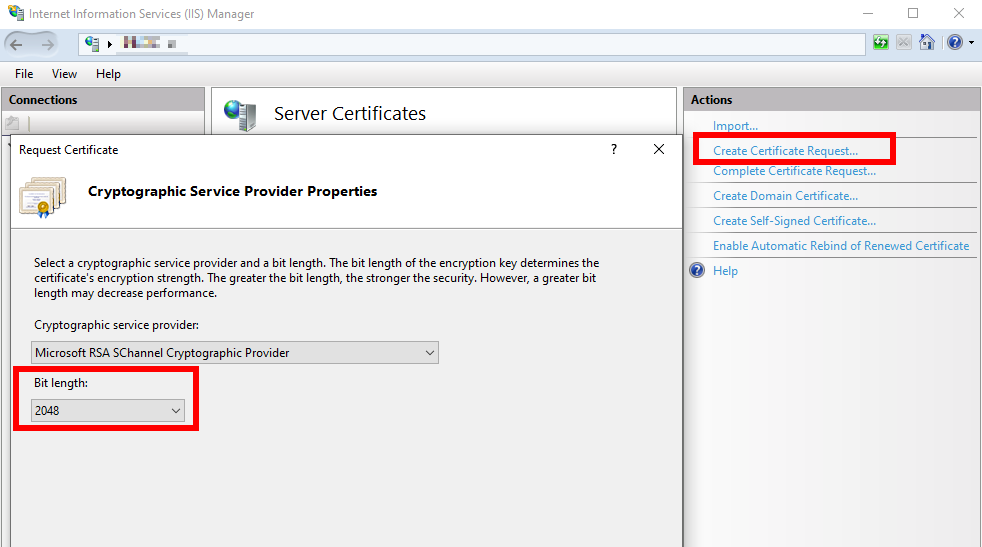Maximize the IIS Manager window
Viewport: 982px width, 547px height.
click(x=912, y=13)
